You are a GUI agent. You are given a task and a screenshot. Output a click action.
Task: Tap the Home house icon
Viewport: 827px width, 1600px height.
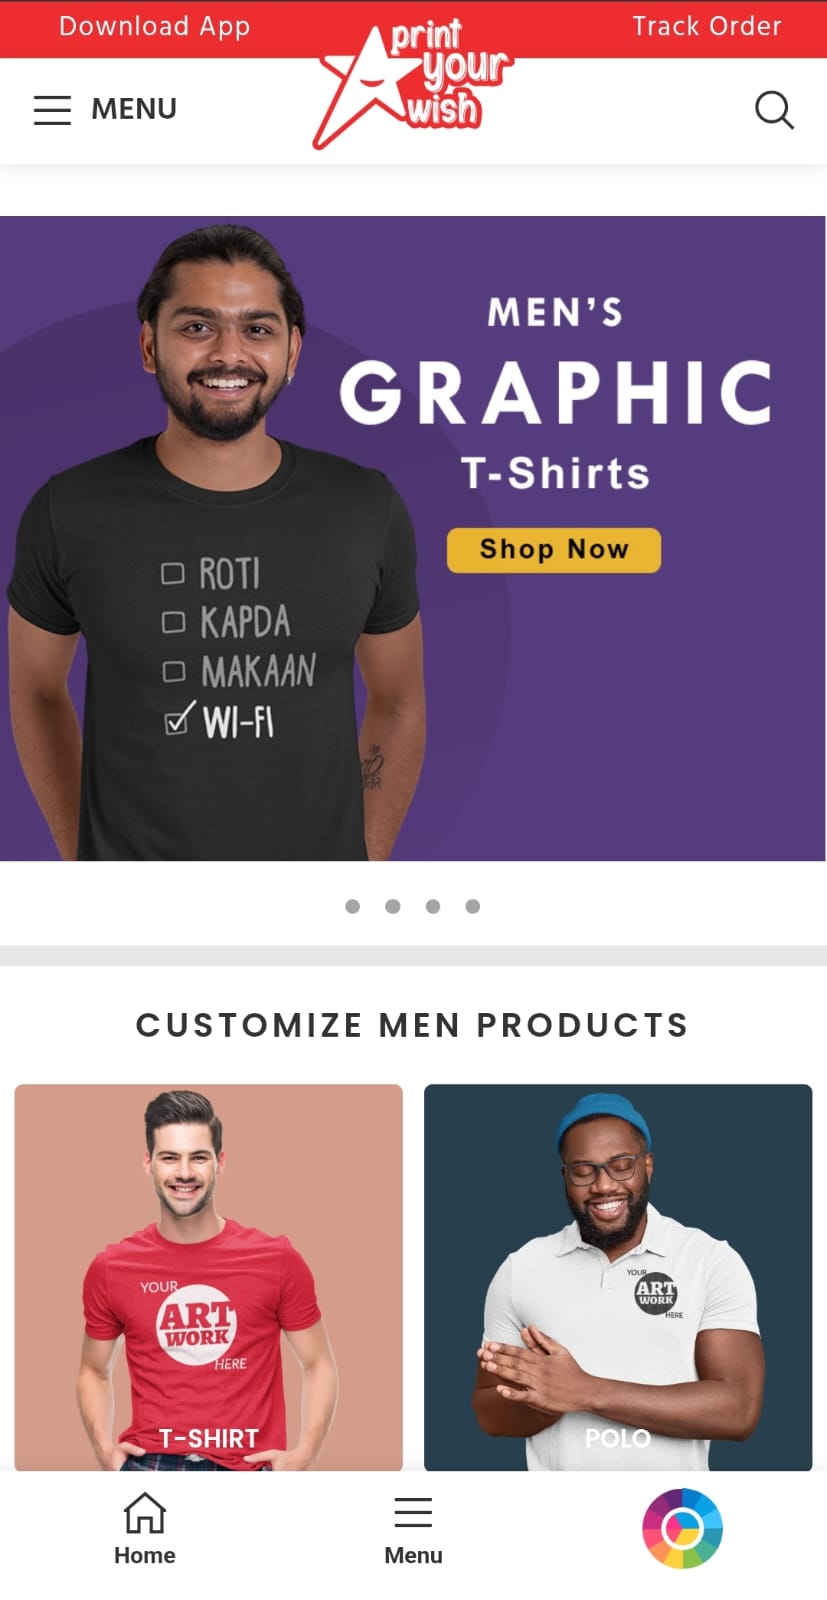pyautogui.click(x=145, y=1513)
